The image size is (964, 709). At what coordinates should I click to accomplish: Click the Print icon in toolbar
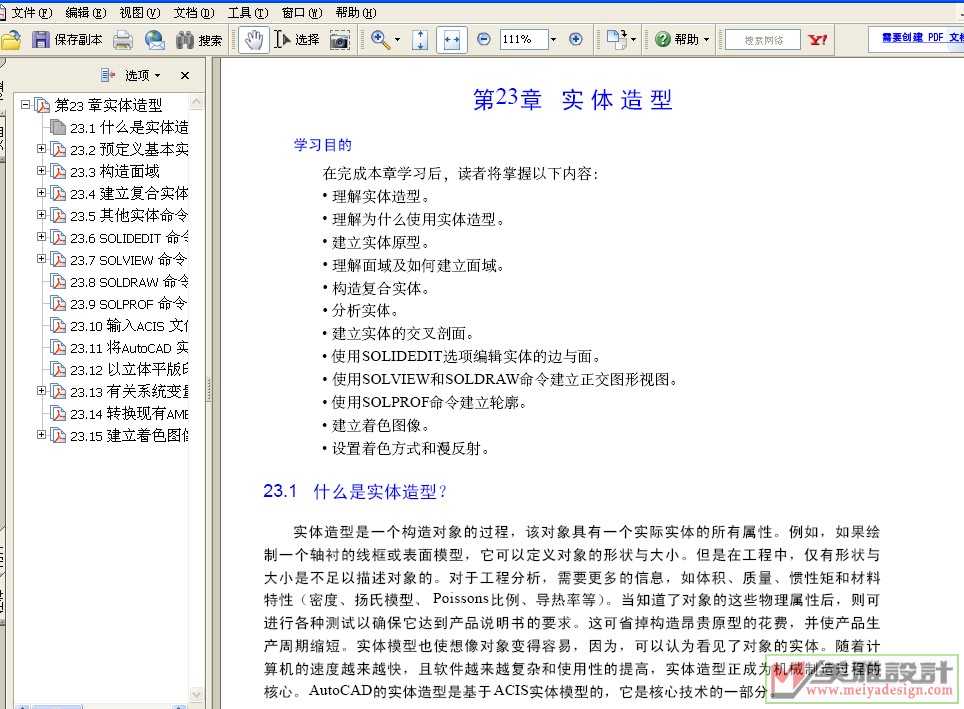[x=122, y=40]
